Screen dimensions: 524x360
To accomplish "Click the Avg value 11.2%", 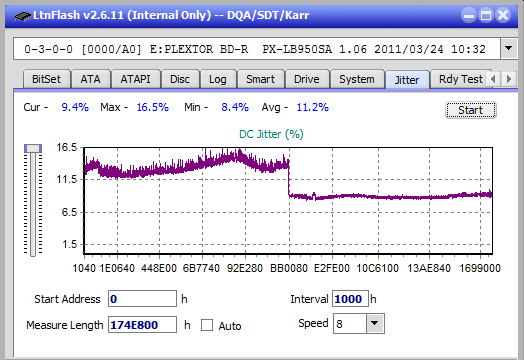I will [312, 107].
